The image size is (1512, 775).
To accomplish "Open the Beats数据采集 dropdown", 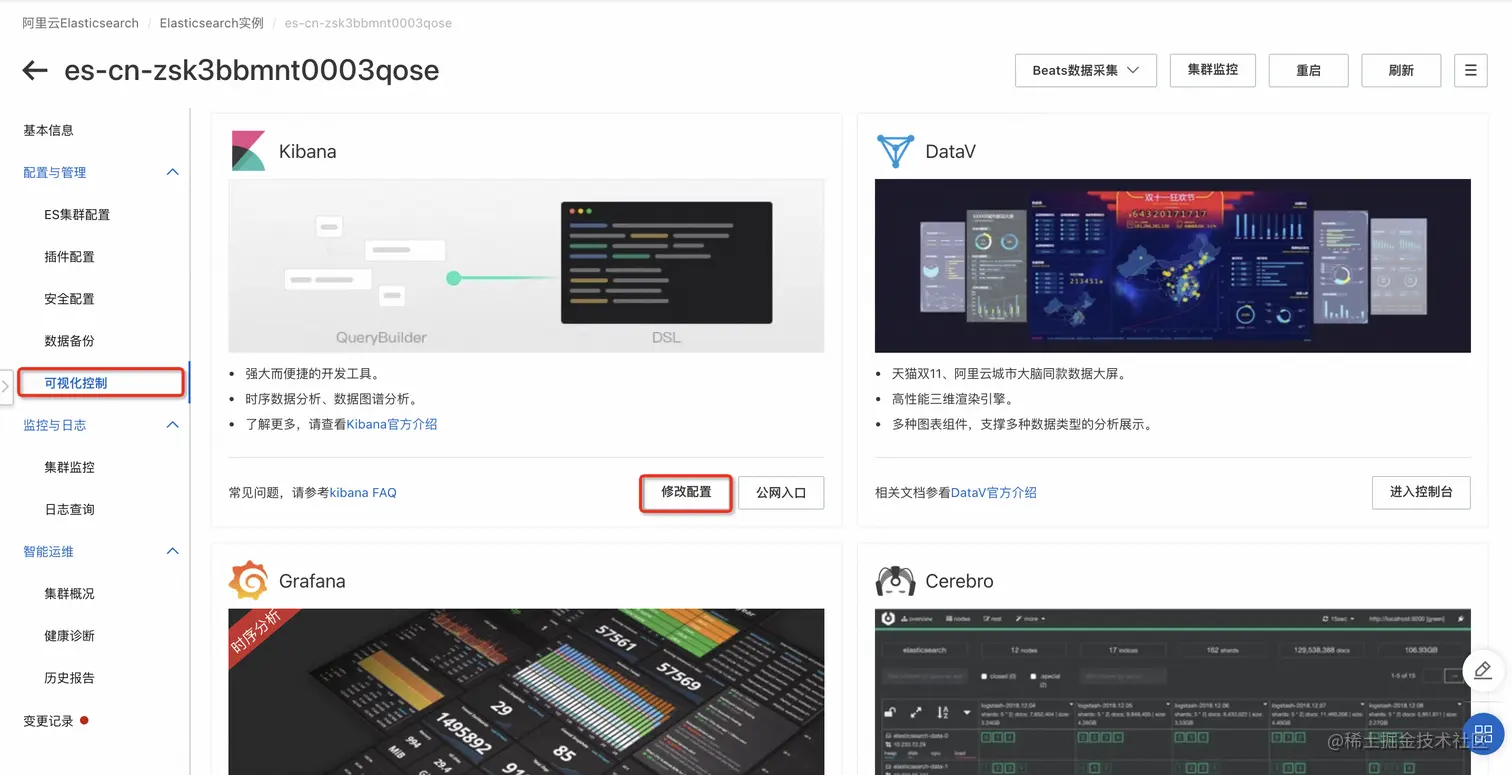I will pos(1086,71).
